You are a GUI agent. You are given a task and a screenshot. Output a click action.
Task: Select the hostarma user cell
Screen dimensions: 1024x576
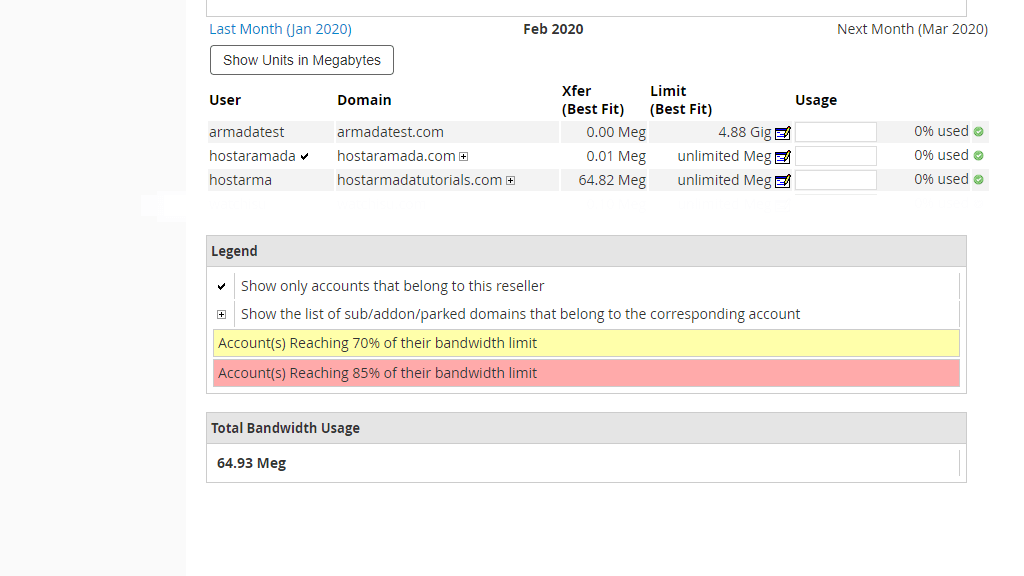click(240, 180)
